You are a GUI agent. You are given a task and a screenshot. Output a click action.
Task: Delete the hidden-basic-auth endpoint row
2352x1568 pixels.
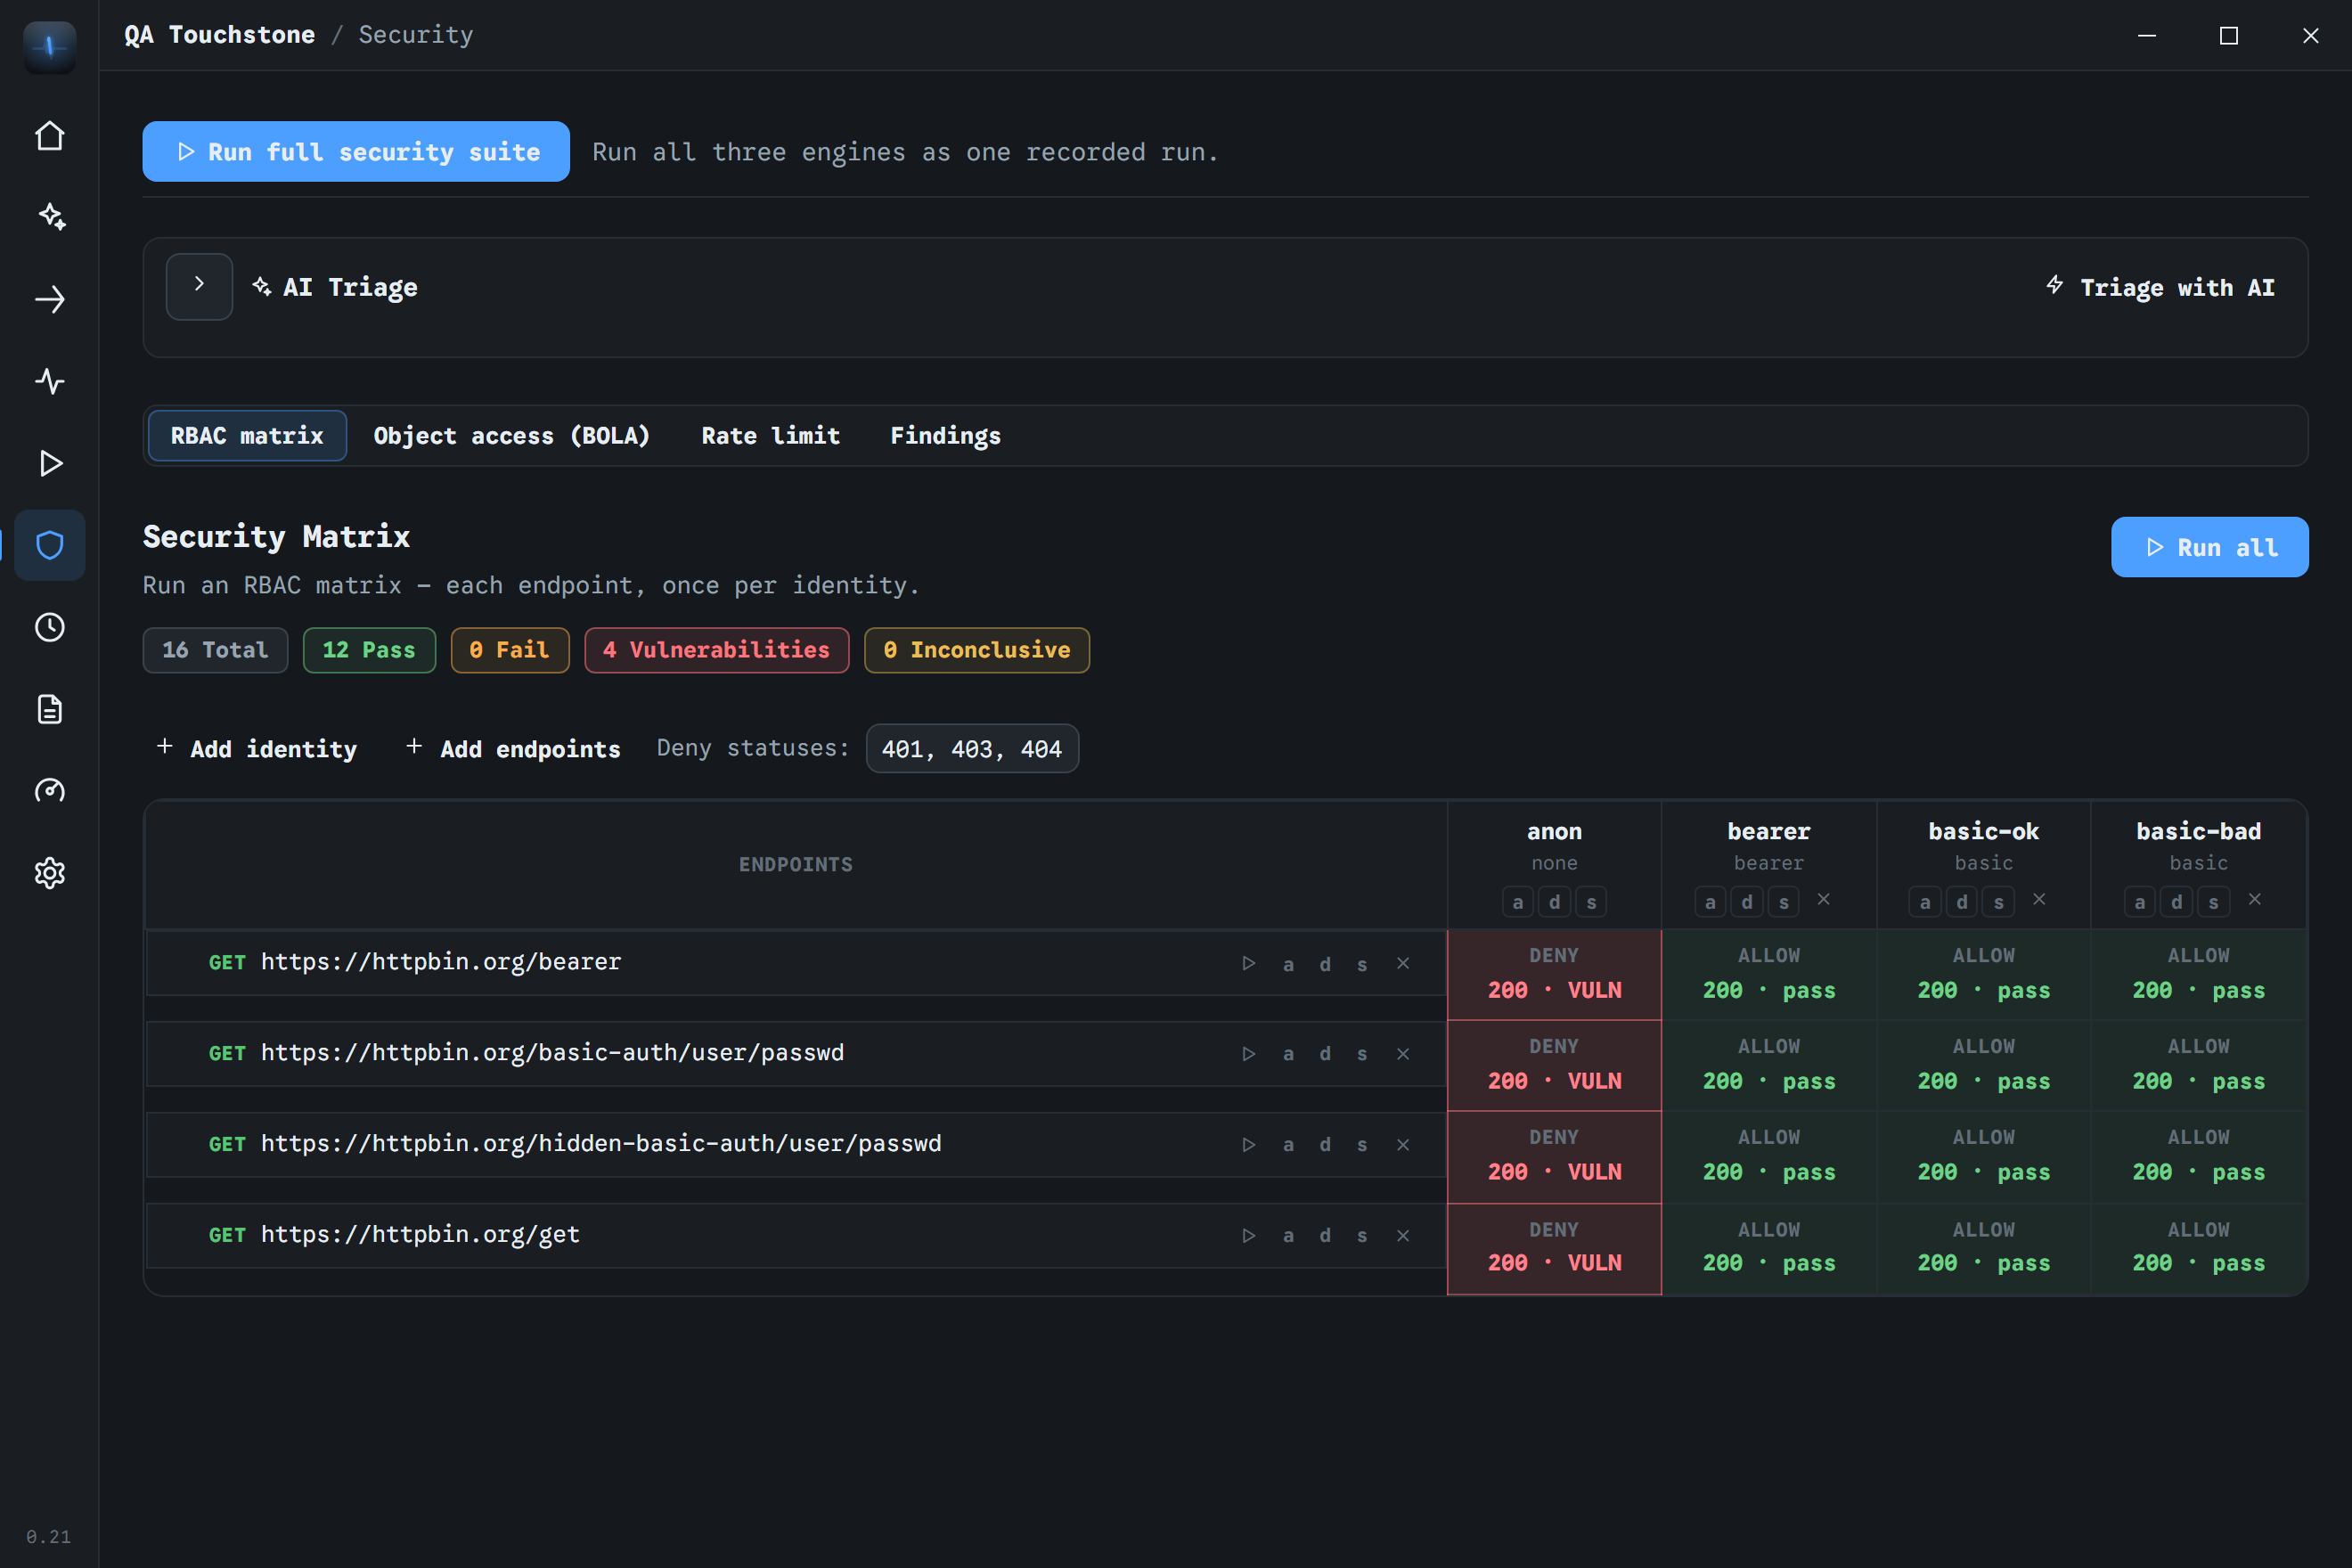(1403, 1145)
